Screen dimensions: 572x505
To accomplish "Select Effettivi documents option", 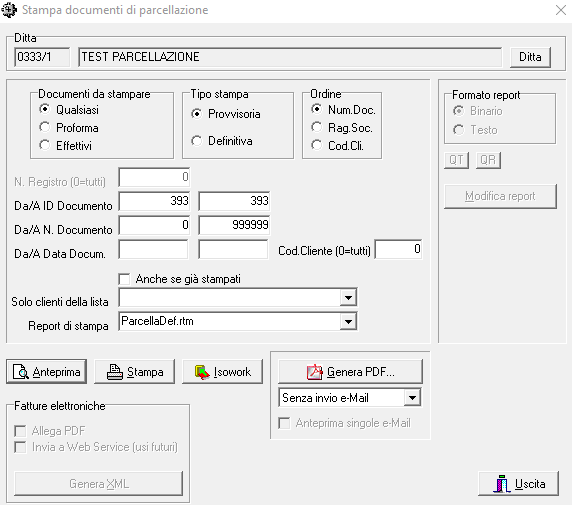I will [45, 145].
